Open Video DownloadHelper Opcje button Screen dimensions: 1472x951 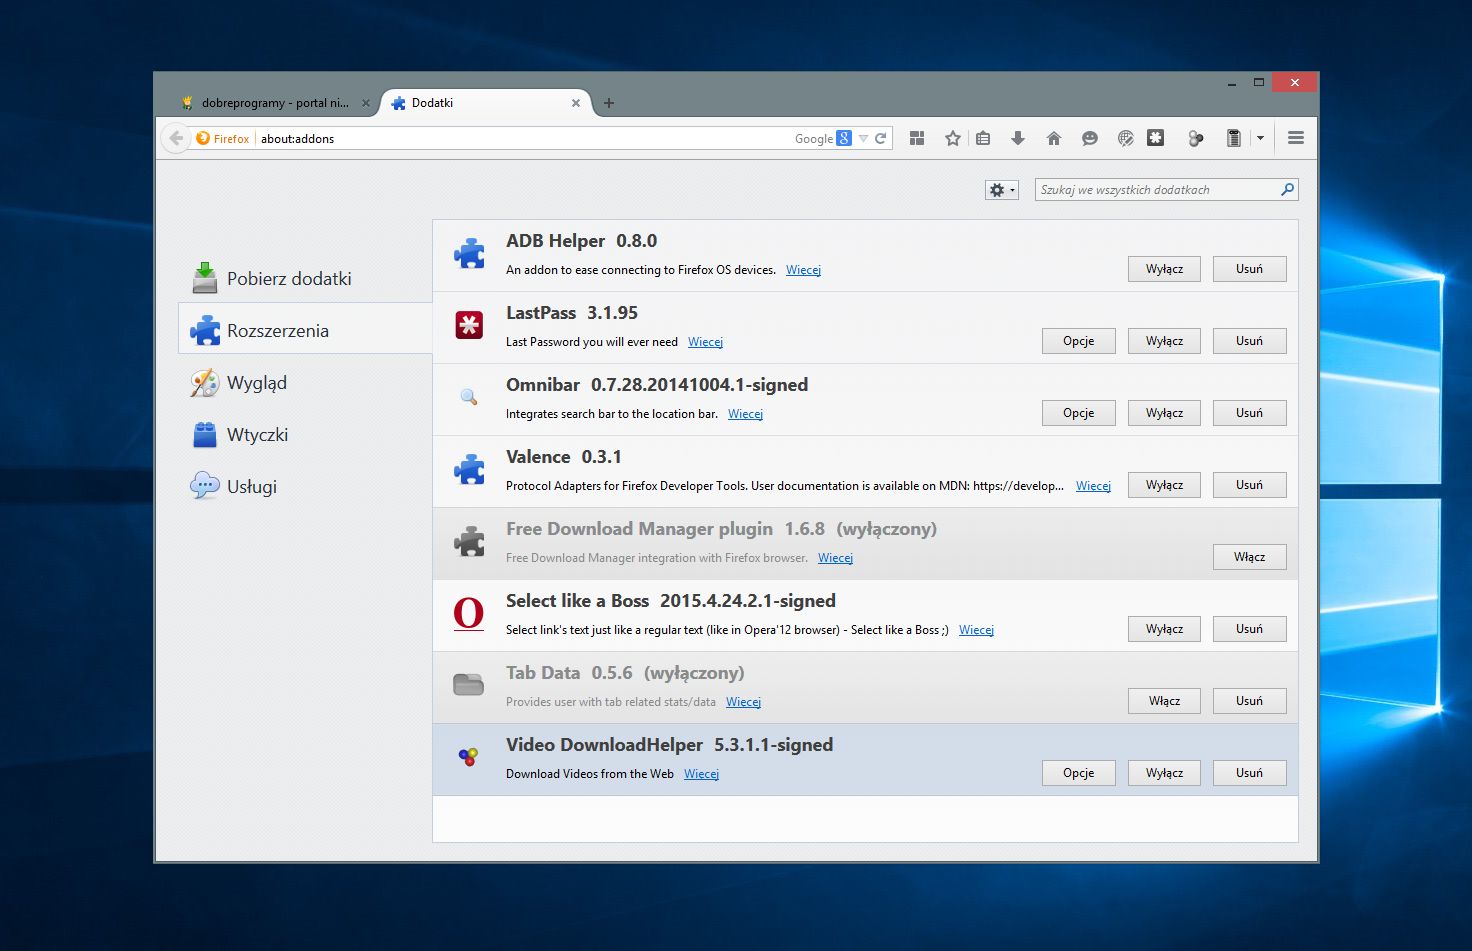[x=1078, y=773]
